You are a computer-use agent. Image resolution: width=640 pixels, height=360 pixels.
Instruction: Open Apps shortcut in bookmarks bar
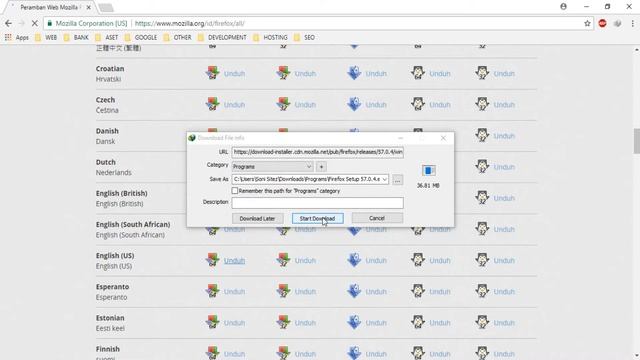coord(17,37)
